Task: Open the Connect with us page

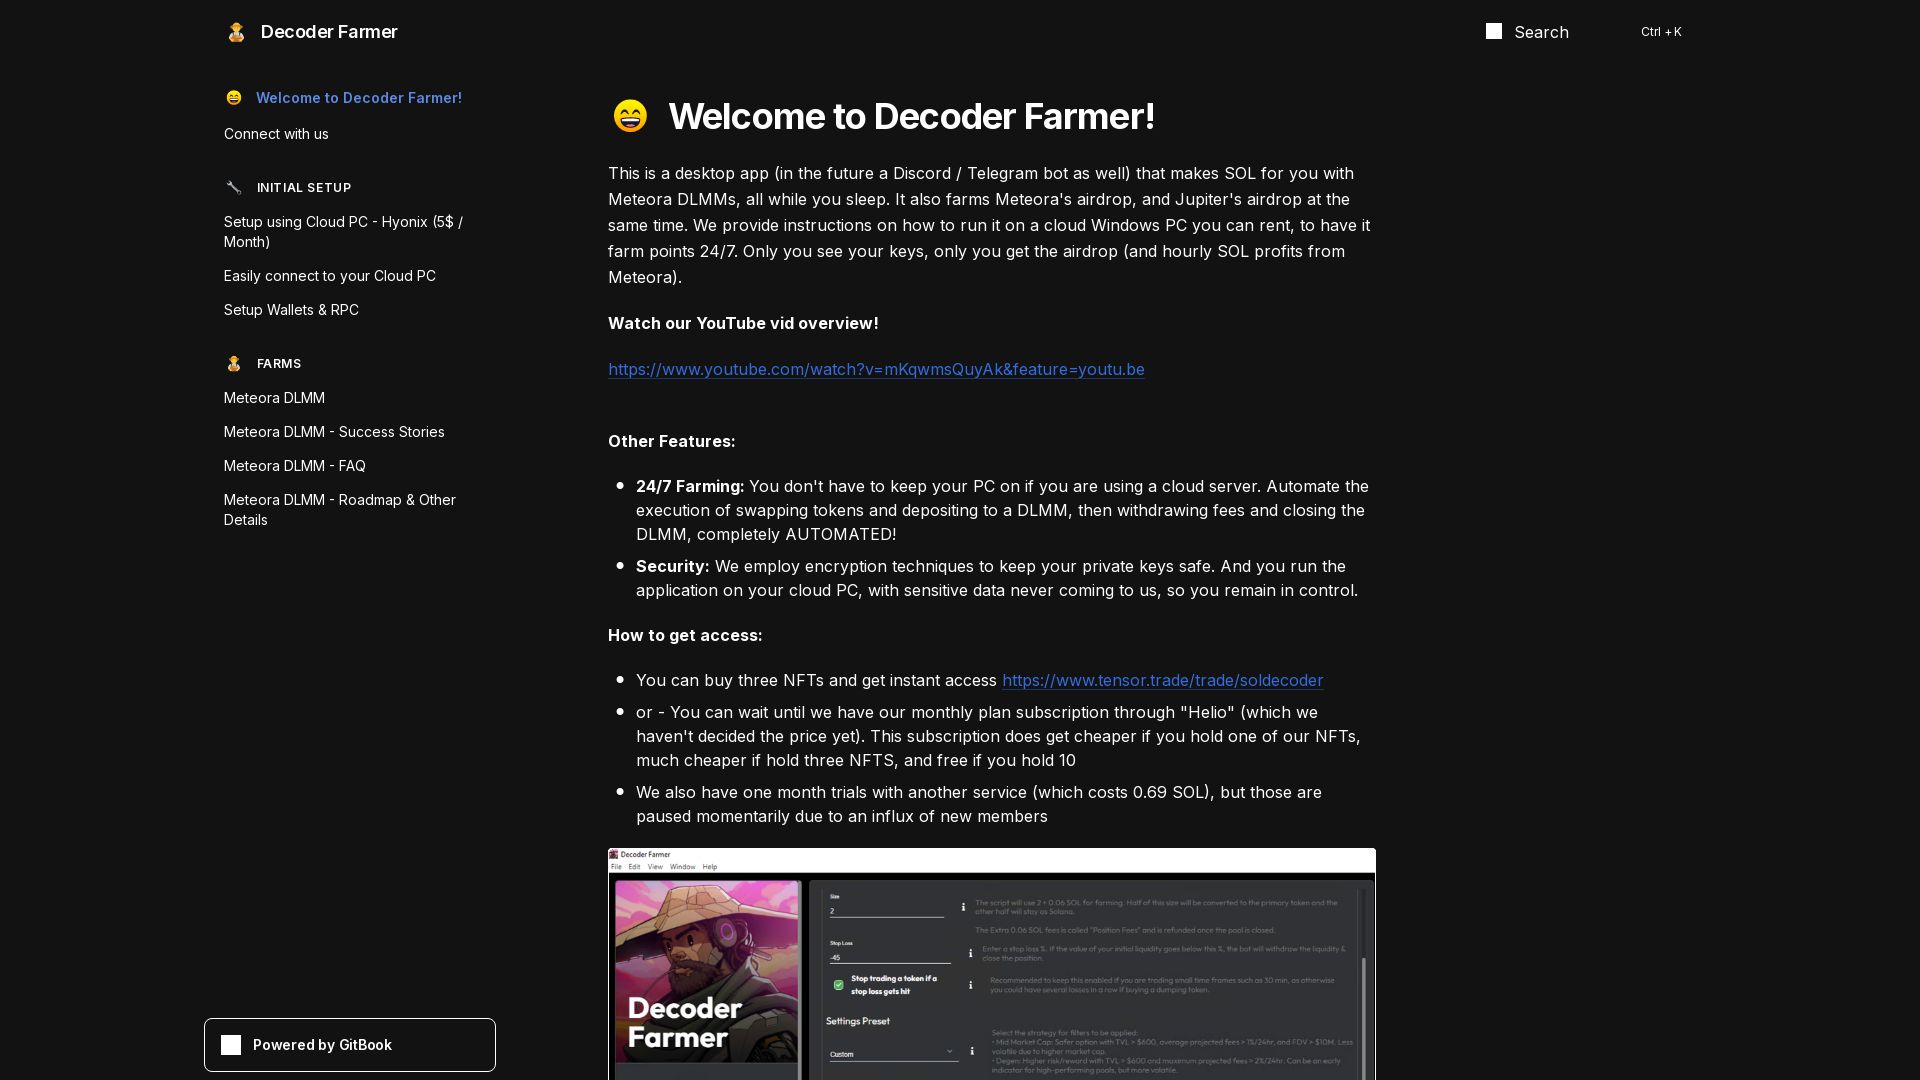Action: pyautogui.click(x=276, y=133)
